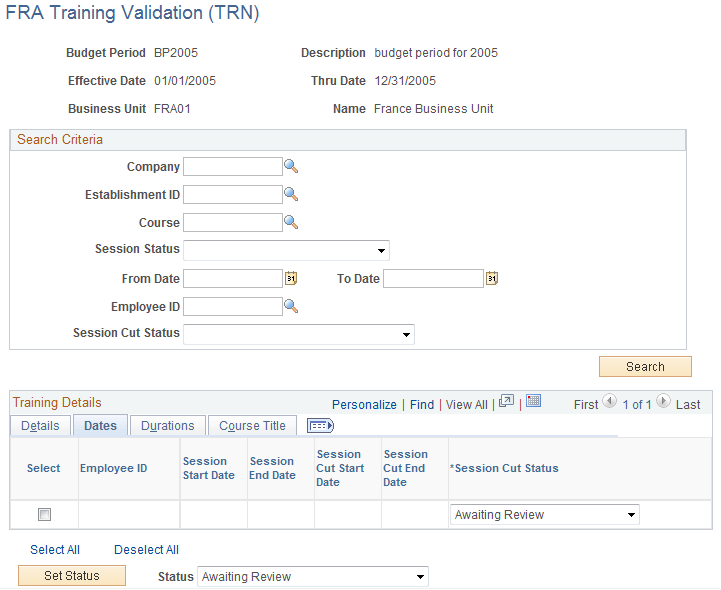This screenshot has width=721, height=590.
Task: Sort by Session End Date column header
Action: pyautogui.click(x=272, y=468)
